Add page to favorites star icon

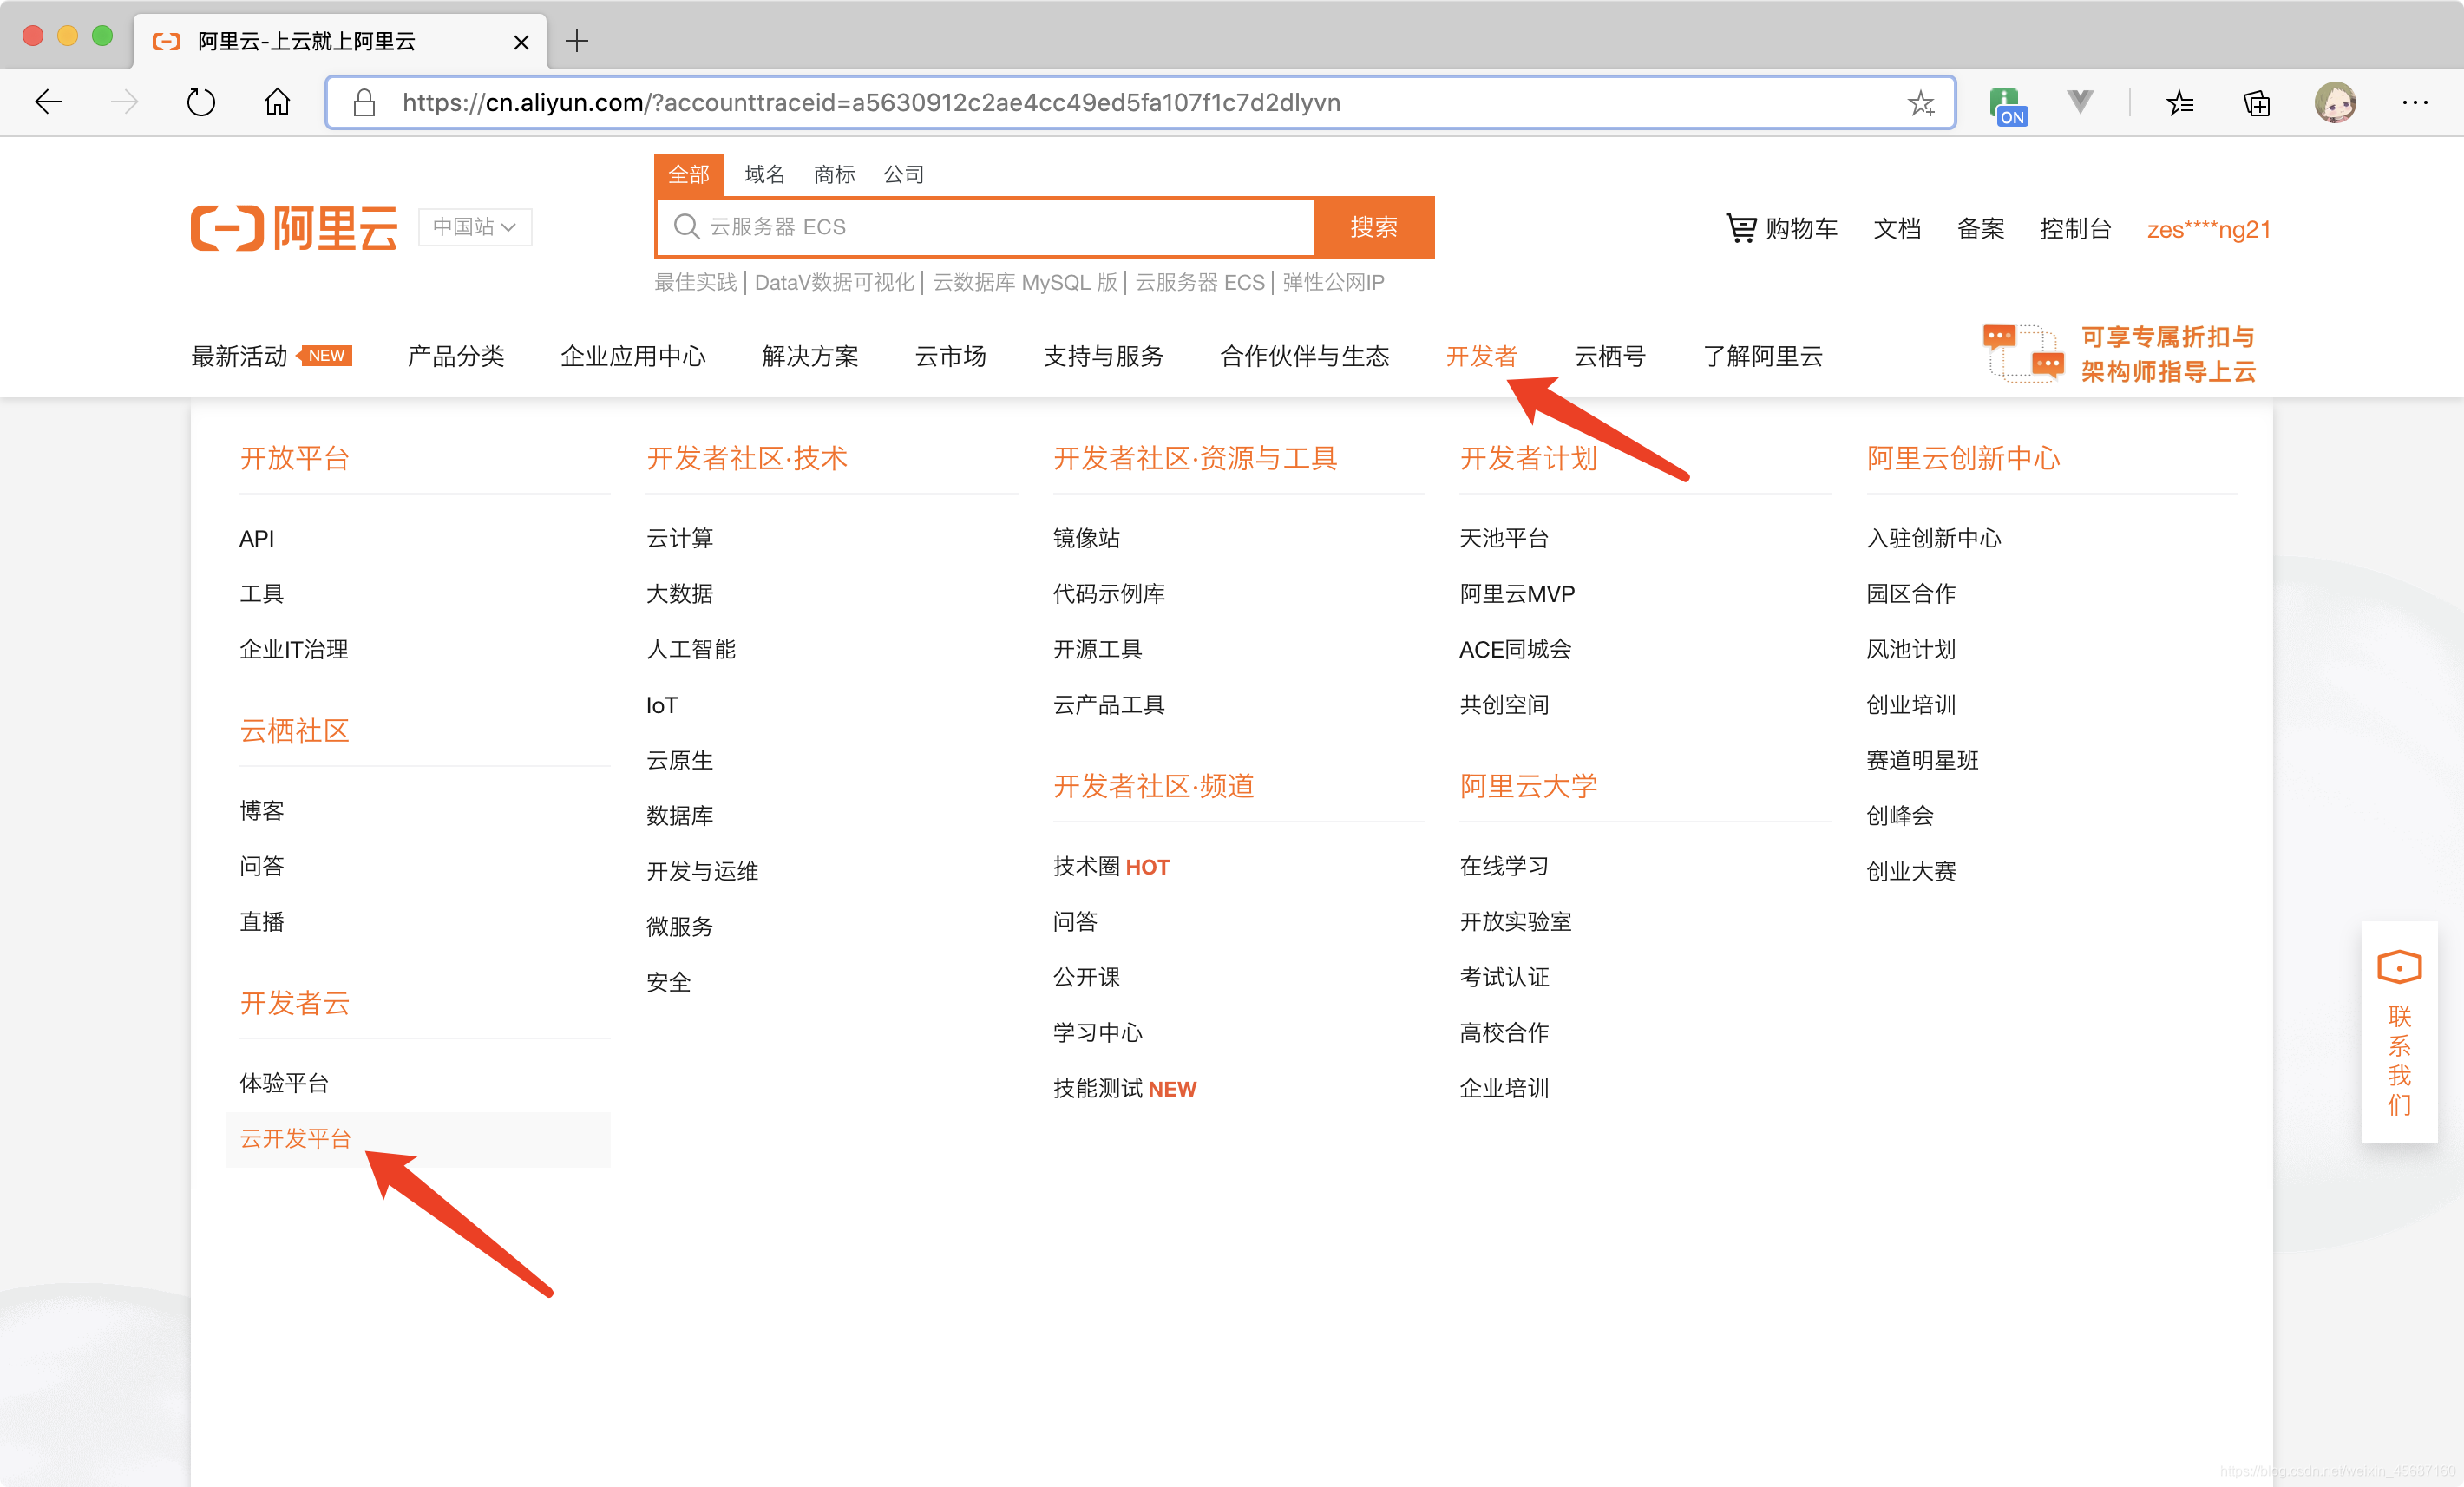[x=1921, y=102]
